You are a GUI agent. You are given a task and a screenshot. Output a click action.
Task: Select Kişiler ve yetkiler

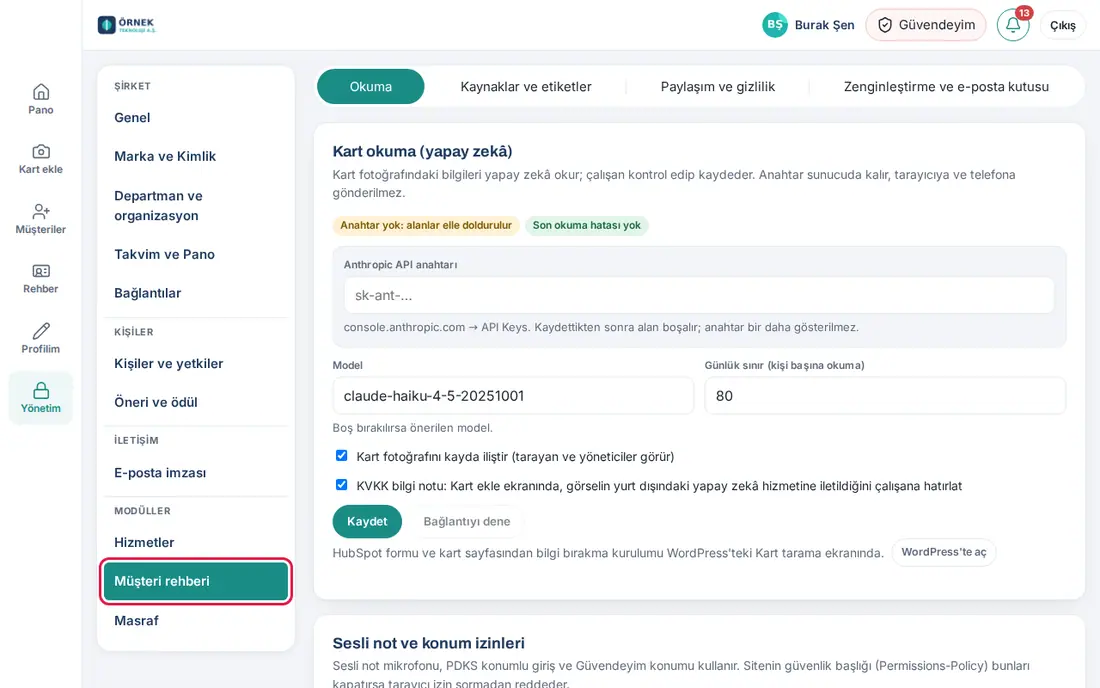pyautogui.click(x=196, y=363)
